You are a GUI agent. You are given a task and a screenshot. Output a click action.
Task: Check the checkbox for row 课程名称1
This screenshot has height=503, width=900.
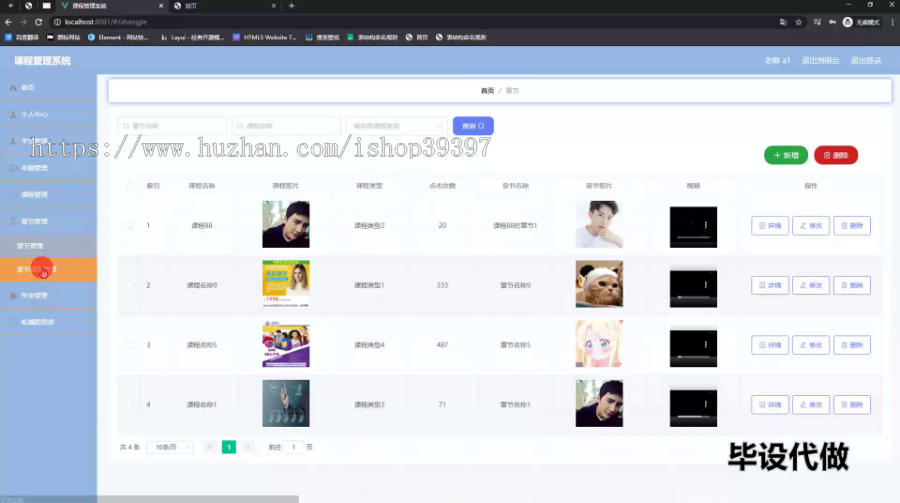click(130, 405)
